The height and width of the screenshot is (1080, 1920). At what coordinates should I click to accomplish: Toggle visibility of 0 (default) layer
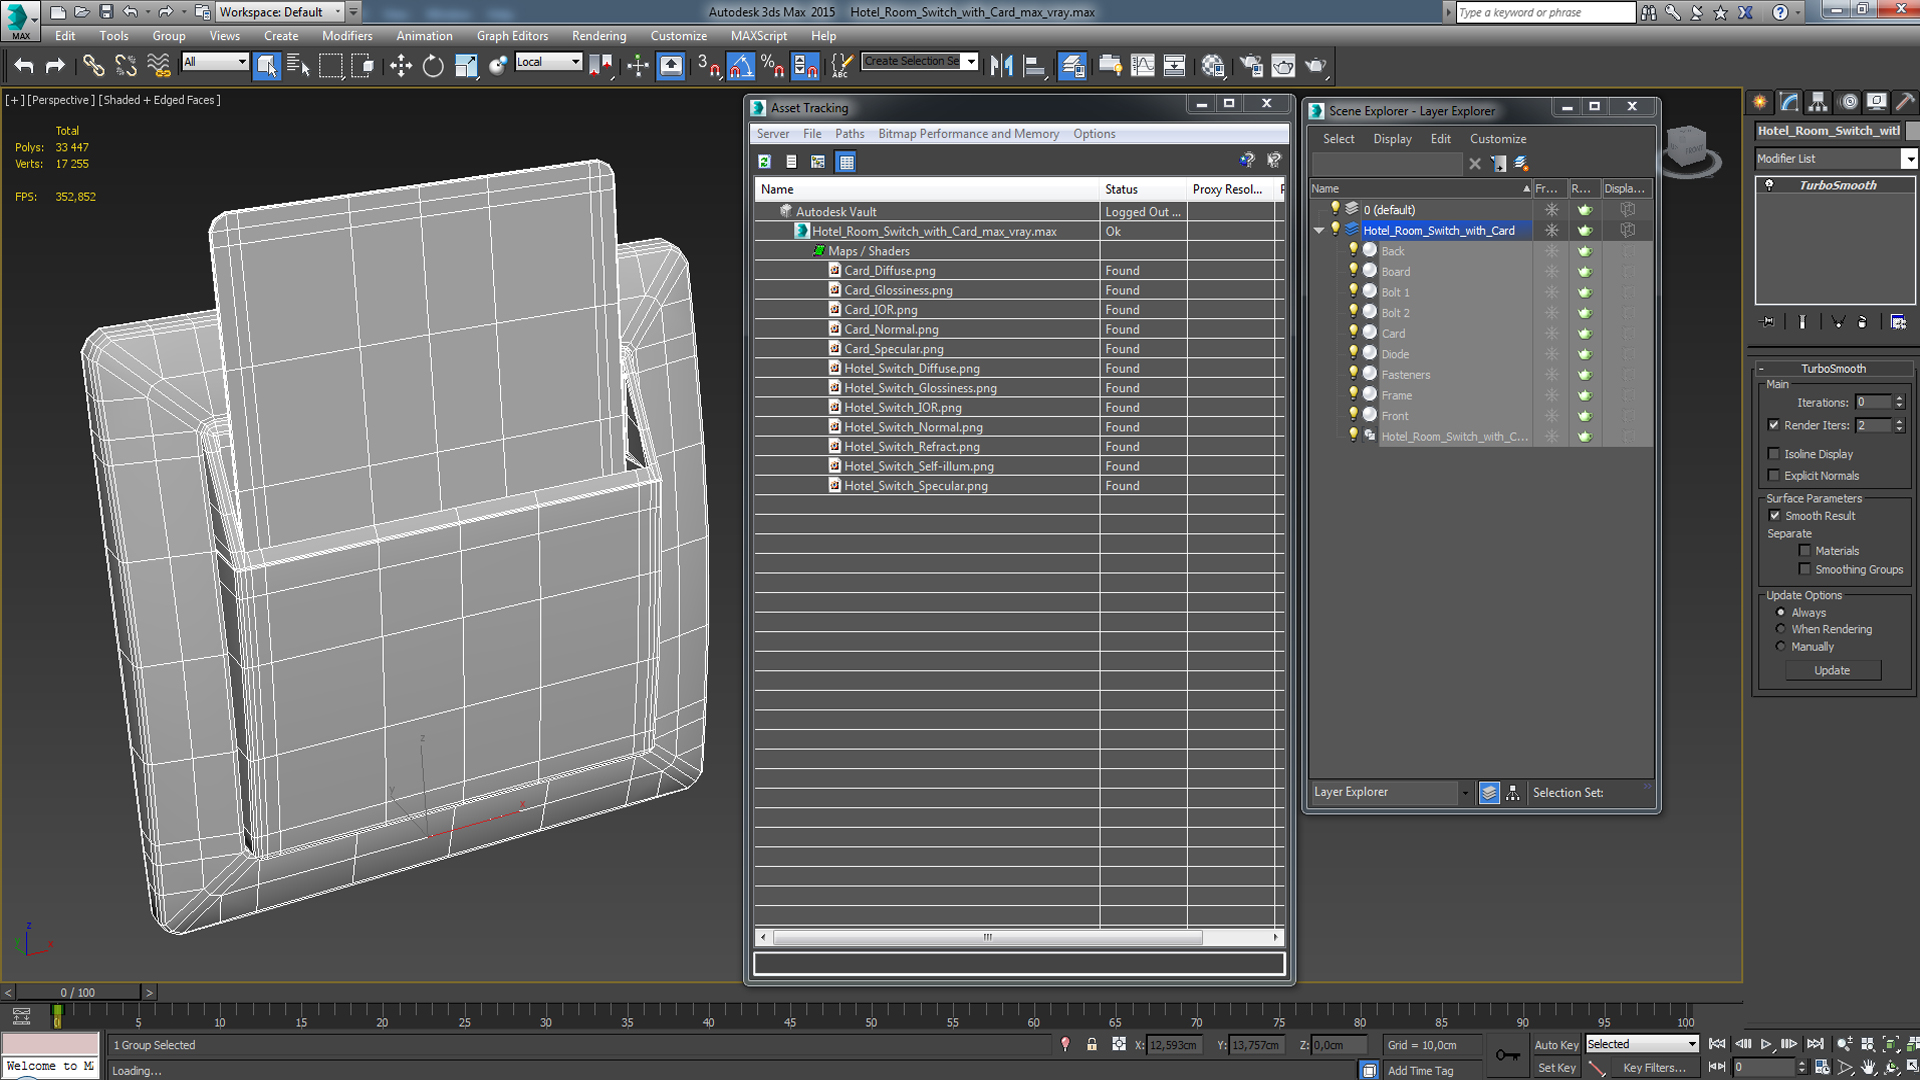coord(1335,209)
